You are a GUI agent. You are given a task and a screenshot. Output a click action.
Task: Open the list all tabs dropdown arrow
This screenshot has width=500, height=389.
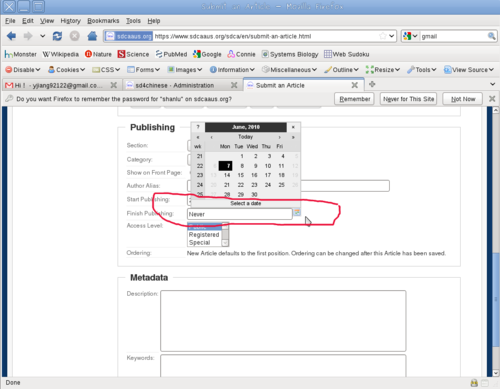(x=492, y=84)
